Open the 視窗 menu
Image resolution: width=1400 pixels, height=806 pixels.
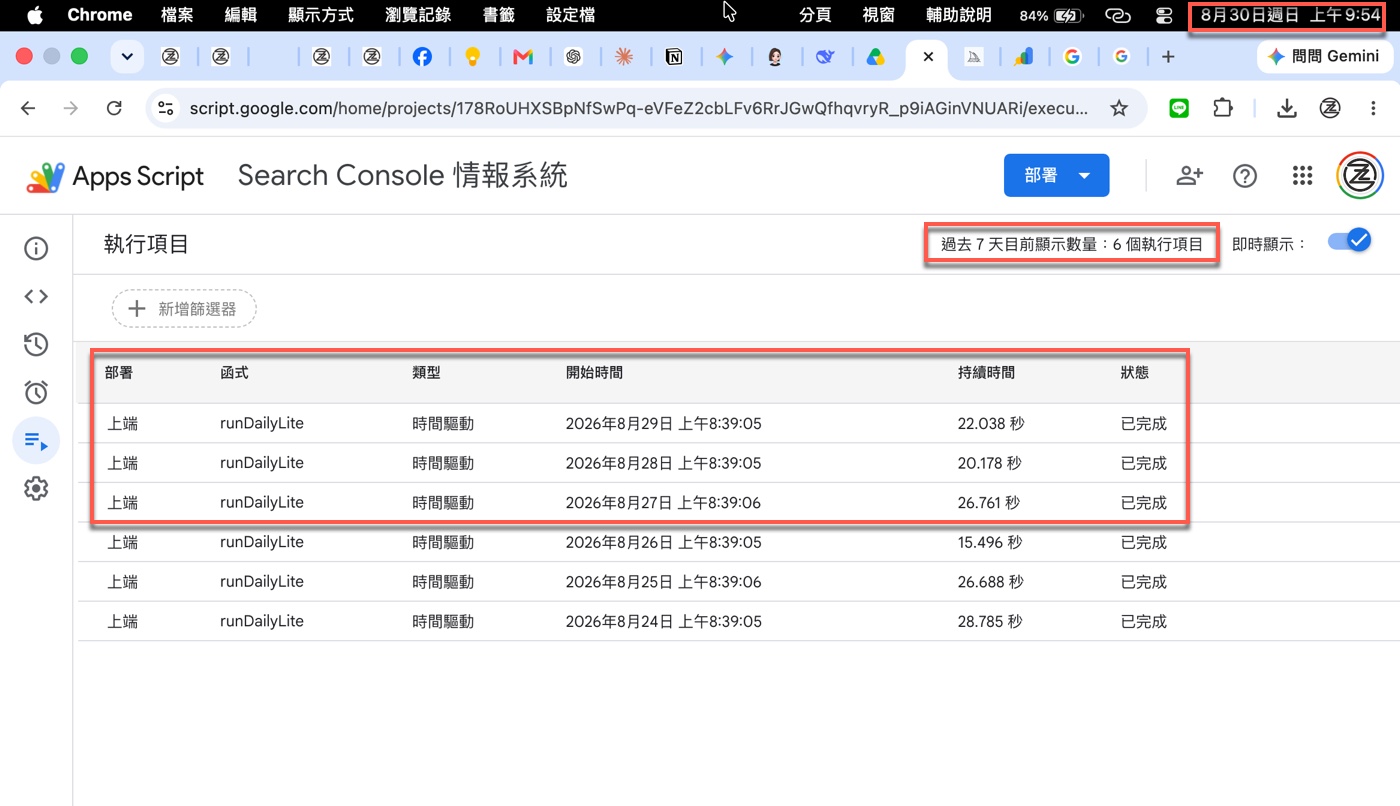[x=879, y=15]
